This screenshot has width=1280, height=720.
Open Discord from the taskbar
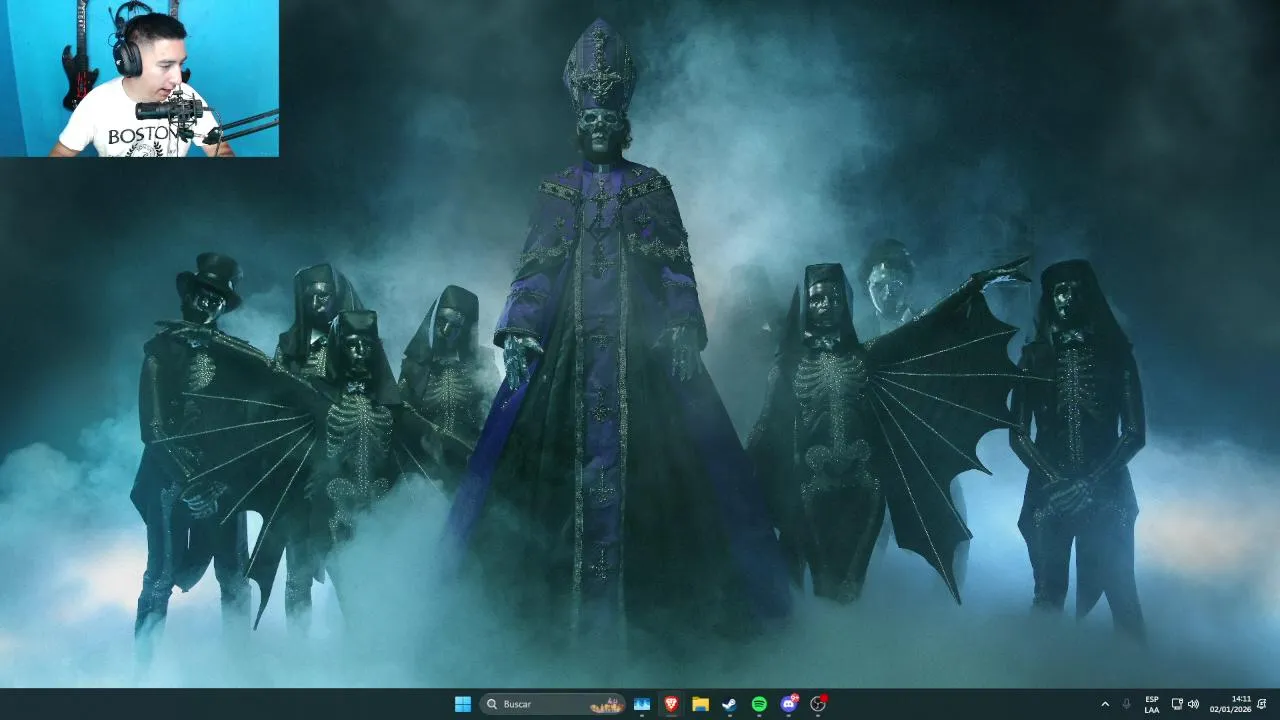point(789,704)
